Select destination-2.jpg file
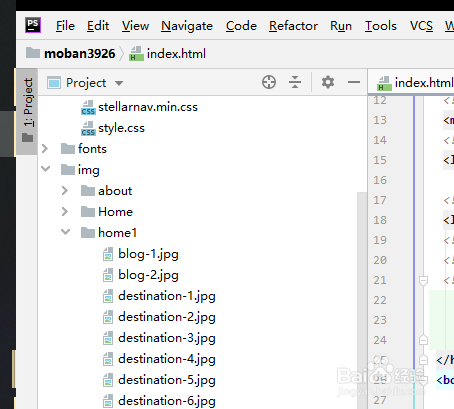Screen dimensions: 454x409 point(159,317)
